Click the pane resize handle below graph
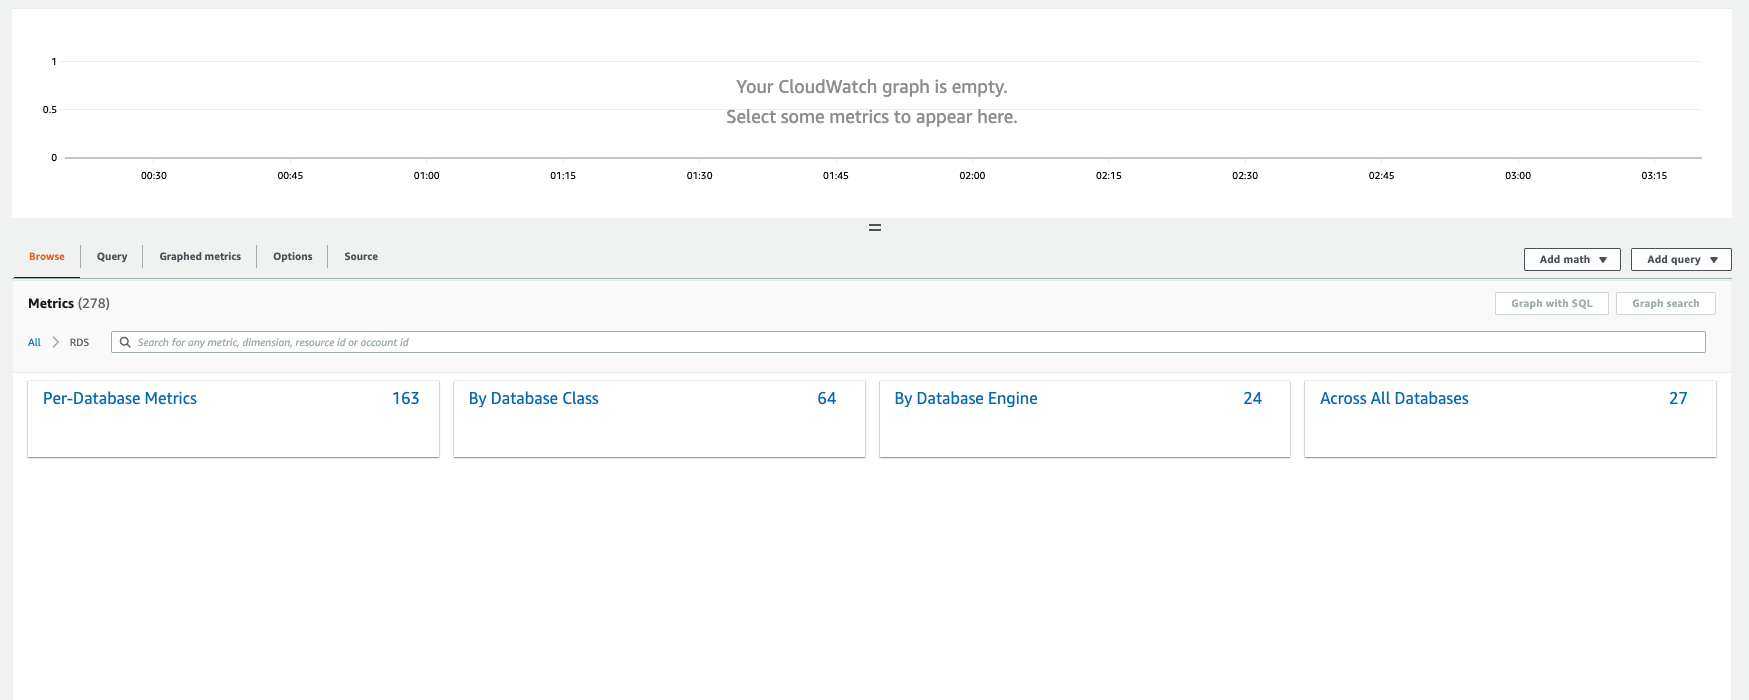The image size is (1749, 700). point(874,228)
